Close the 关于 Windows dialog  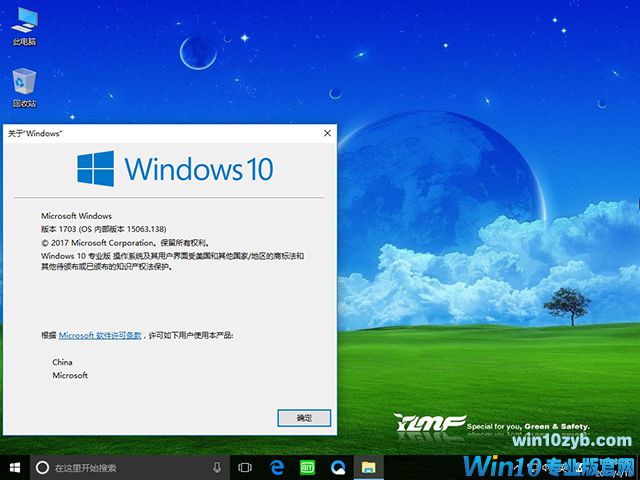pyautogui.click(x=327, y=132)
